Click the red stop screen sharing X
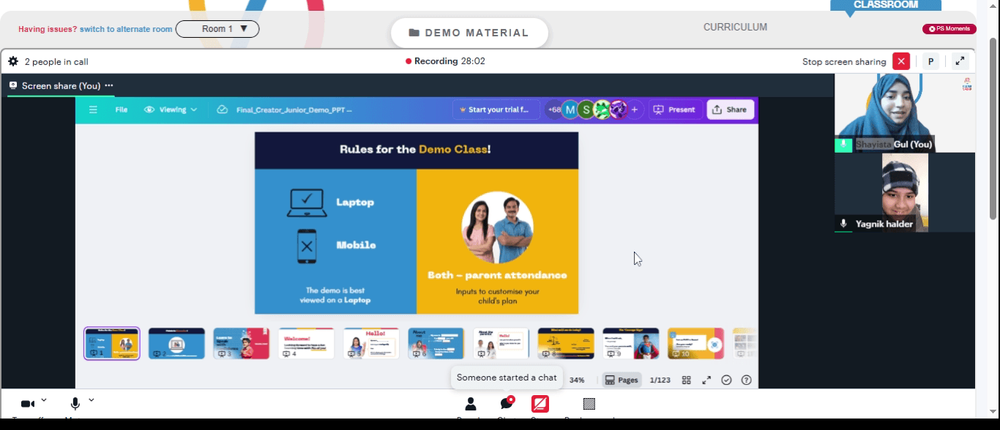 tap(901, 62)
